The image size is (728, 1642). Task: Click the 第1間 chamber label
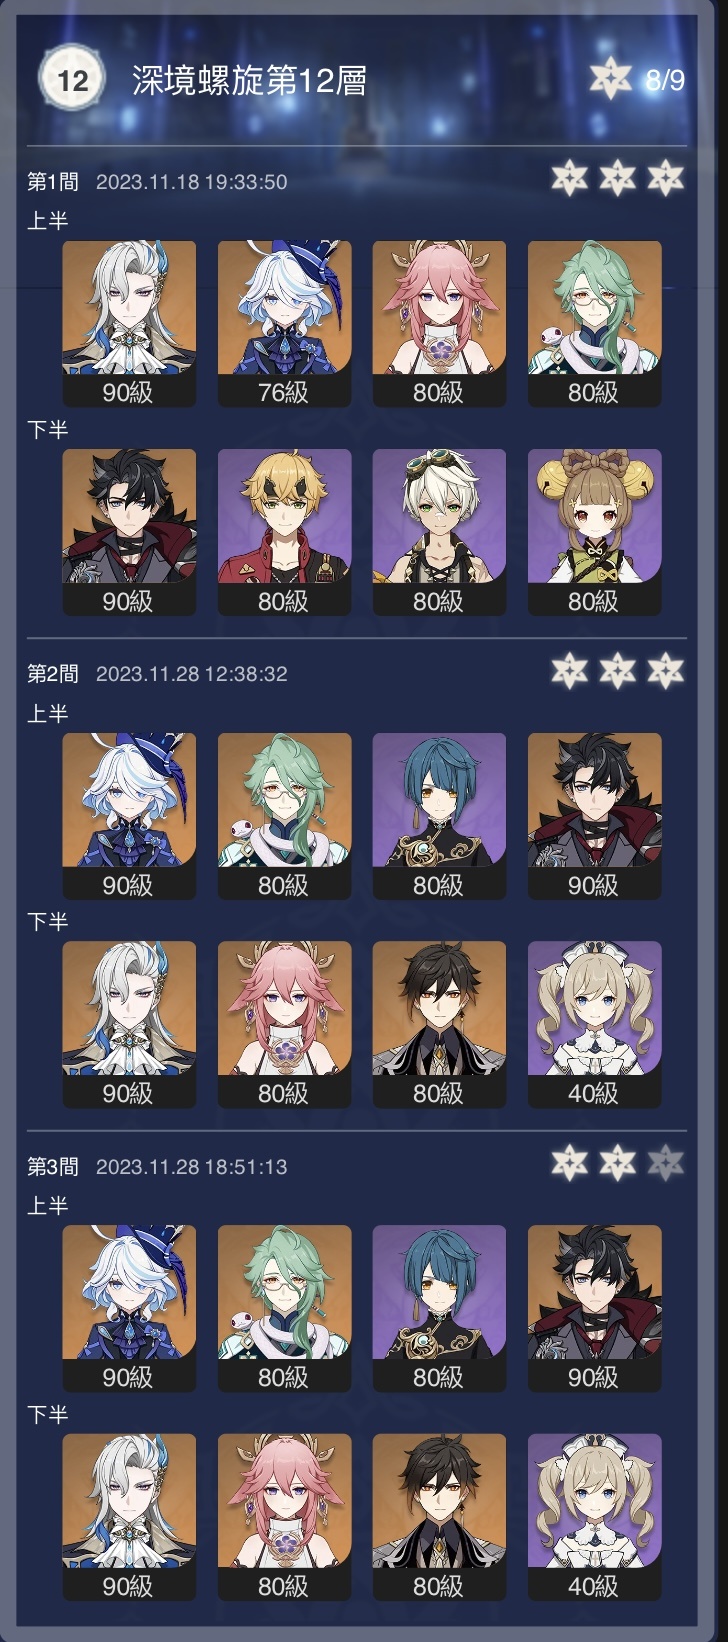(x=52, y=181)
